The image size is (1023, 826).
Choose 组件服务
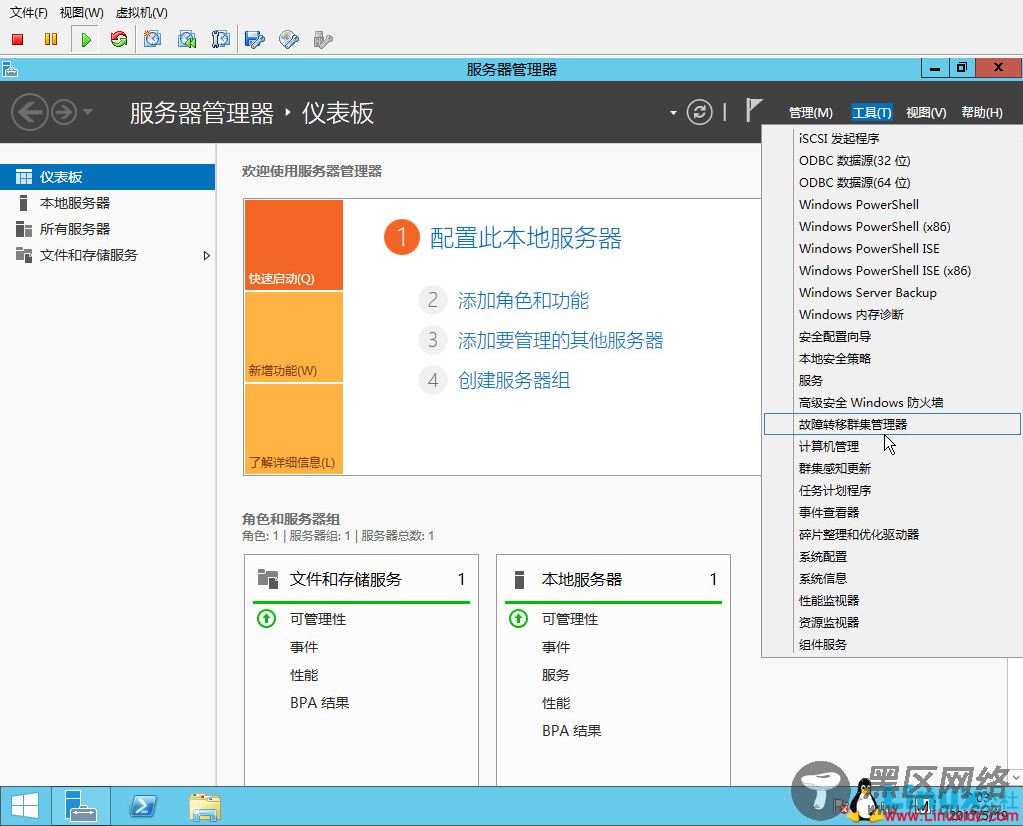[x=892, y=645]
